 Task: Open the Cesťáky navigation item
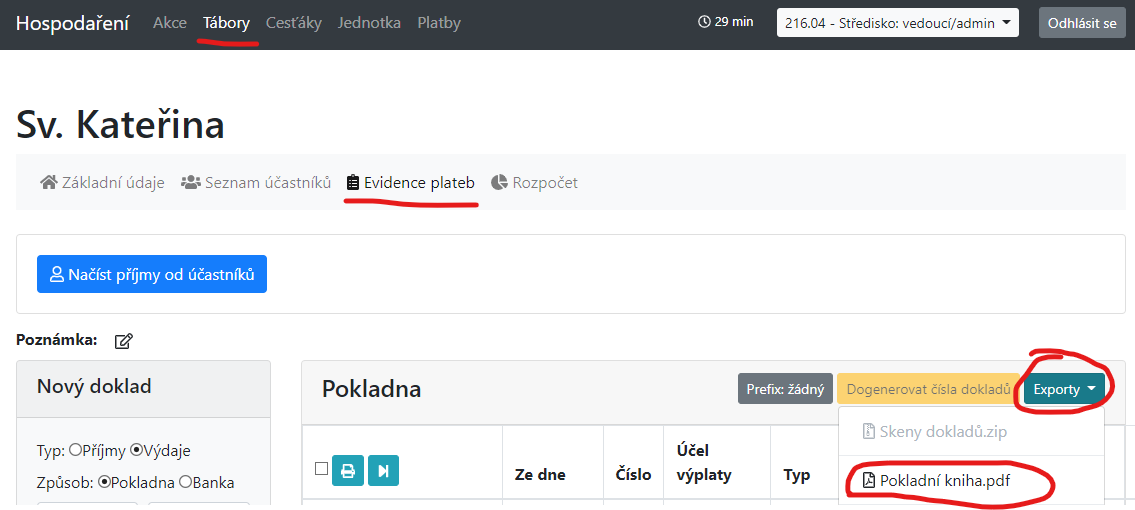pos(293,22)
